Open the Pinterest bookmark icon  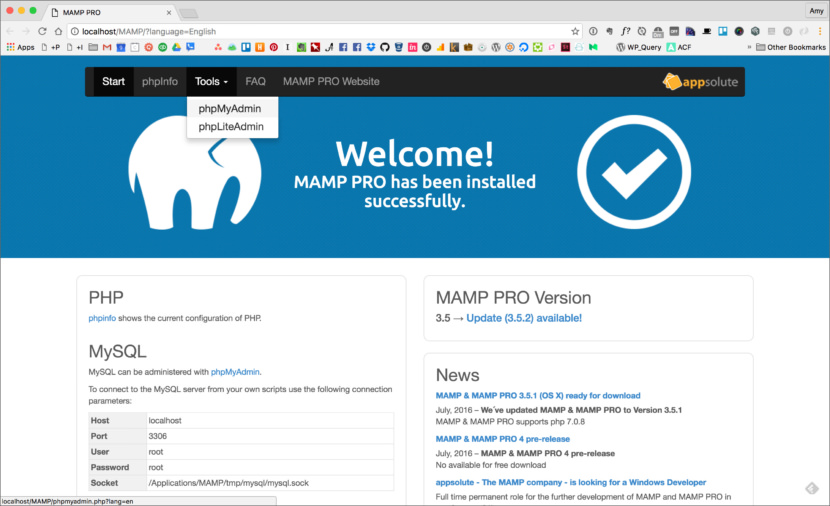(x=274, y=47)
